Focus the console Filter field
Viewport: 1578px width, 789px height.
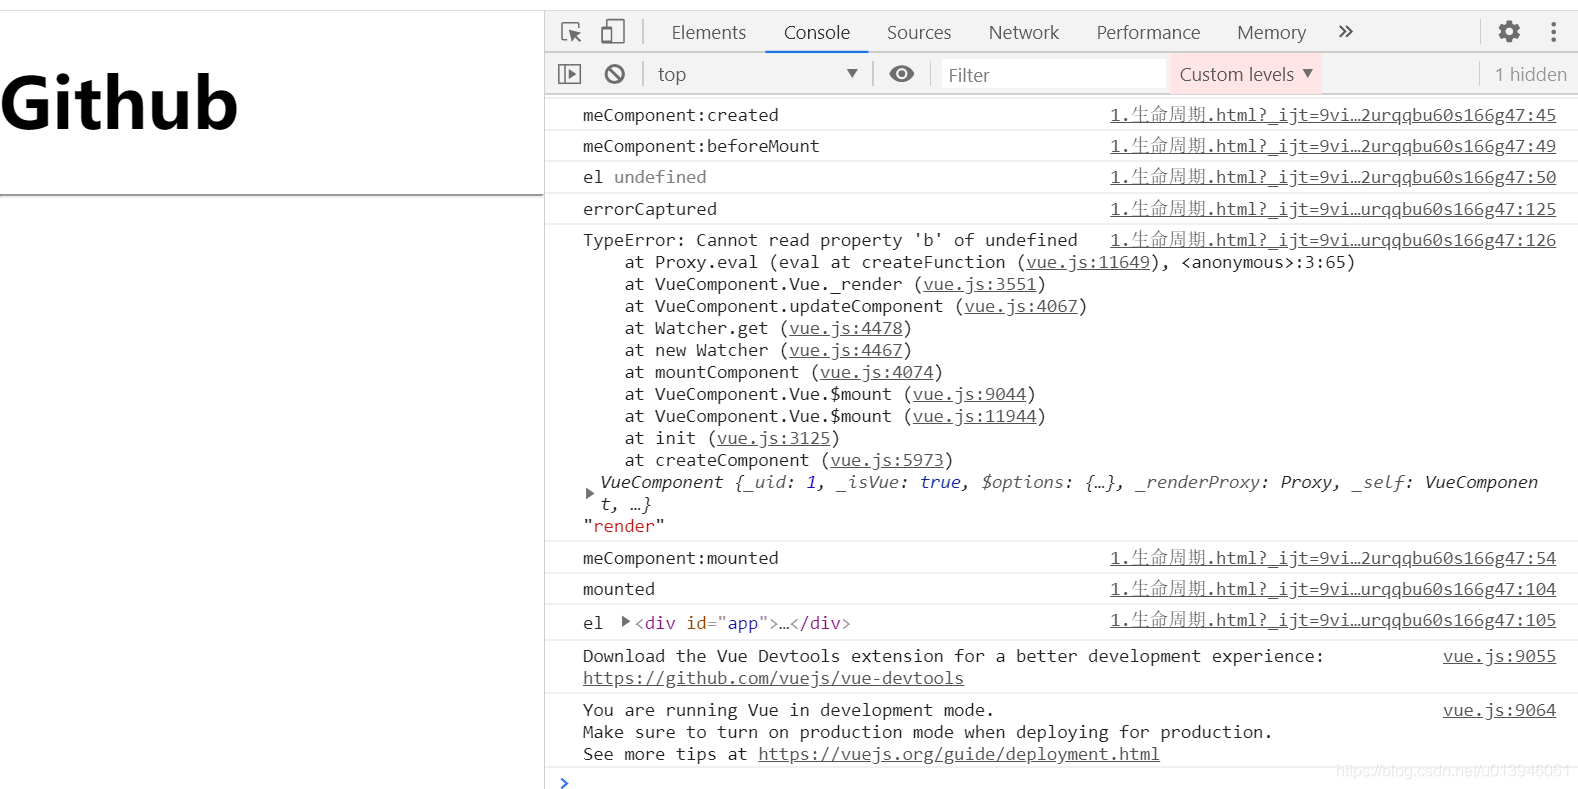click(x=1053, y=75)
